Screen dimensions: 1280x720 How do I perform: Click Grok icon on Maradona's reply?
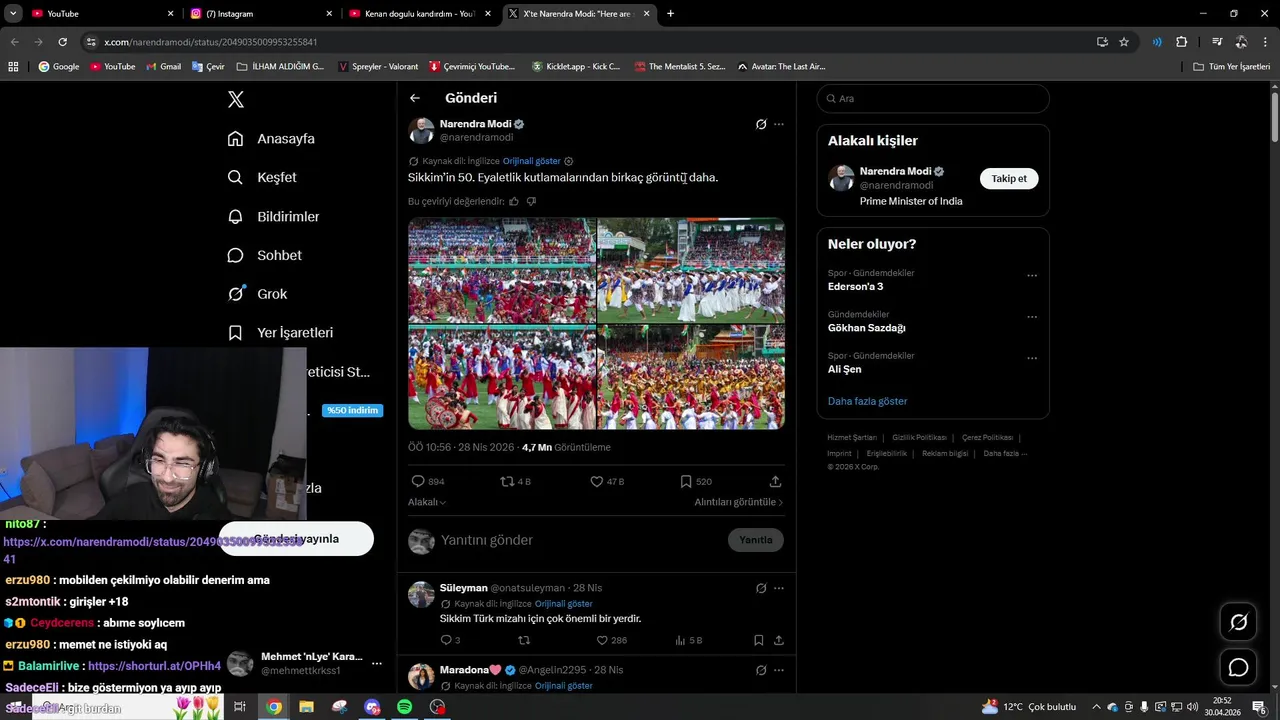[x=761, y=670]
